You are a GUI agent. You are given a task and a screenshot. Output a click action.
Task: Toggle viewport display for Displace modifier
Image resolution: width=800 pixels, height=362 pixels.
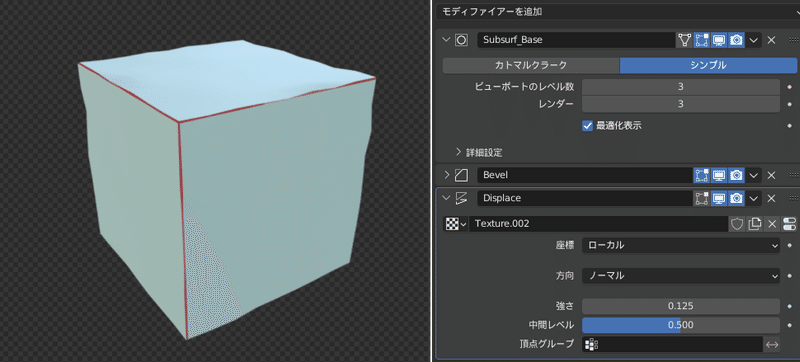pyautogui.click(x=719, y=198)
